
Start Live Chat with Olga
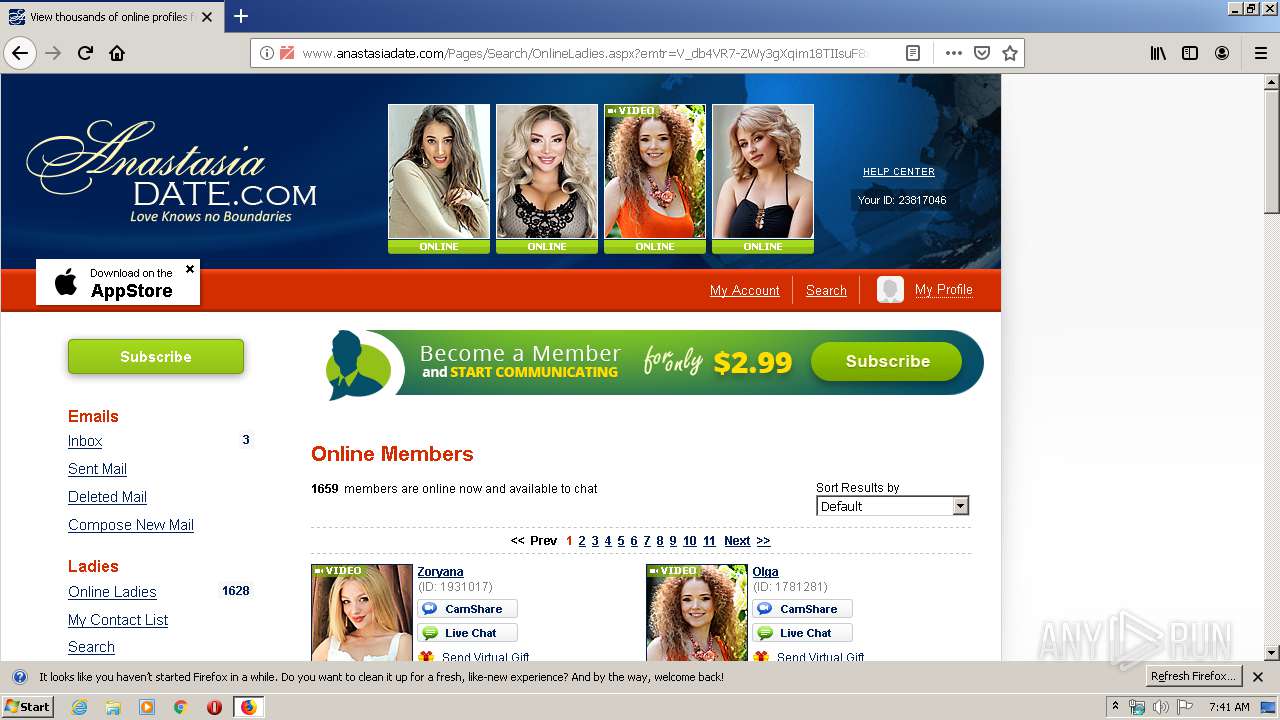pos(802,633)
